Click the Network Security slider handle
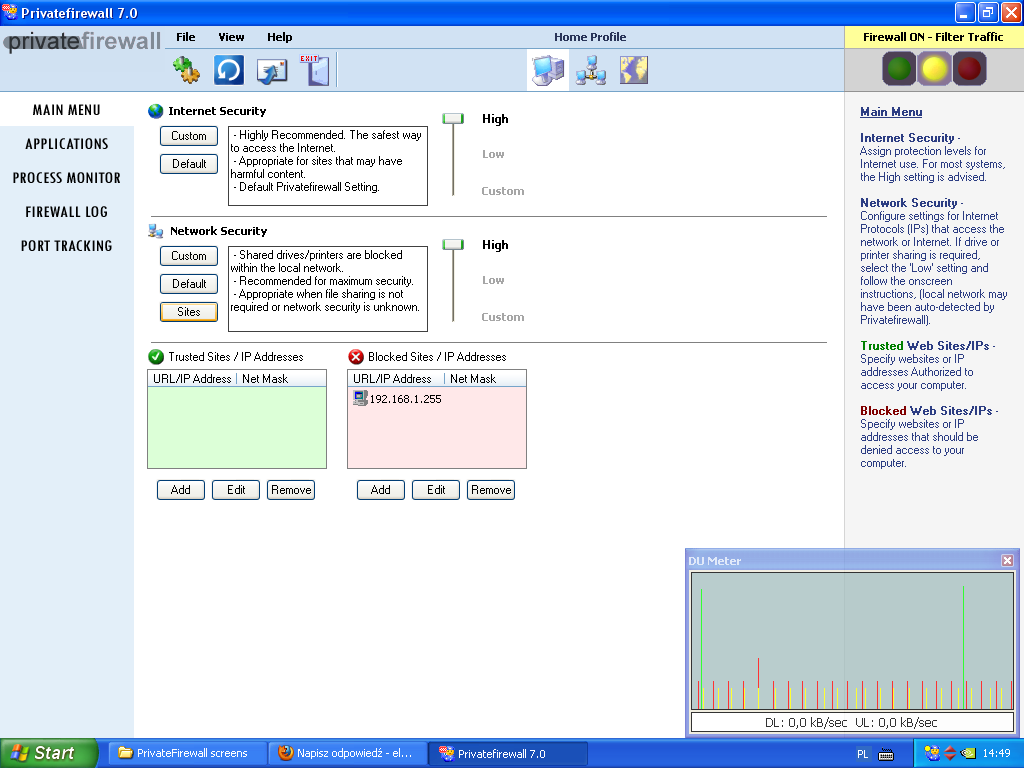The height and width of the screenshot is (768, 1024). tap(453, 245)
